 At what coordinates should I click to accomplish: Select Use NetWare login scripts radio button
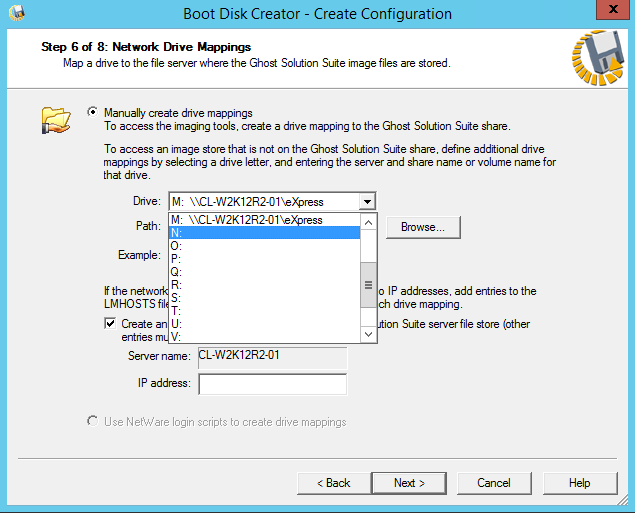[92, 421]
